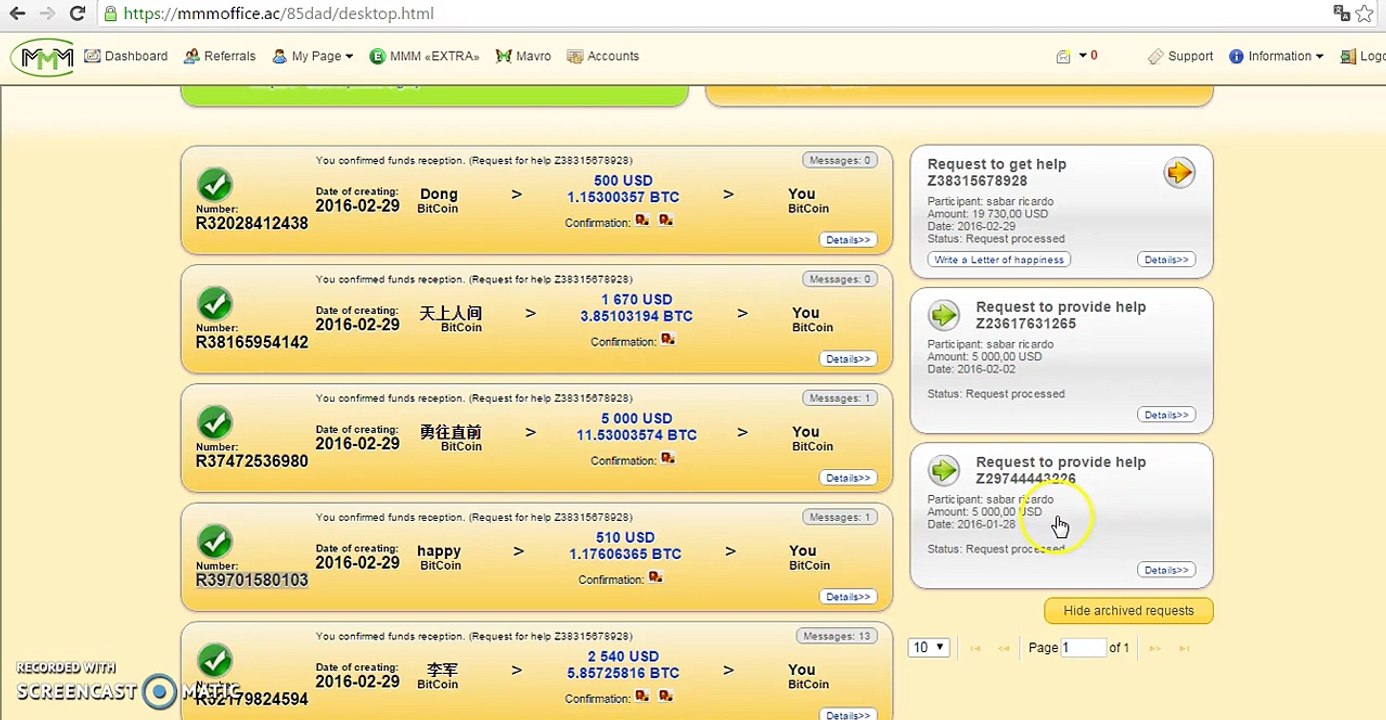The height and width of the screenshot is (720, 1386).
Task: Click green checkmark beside 李军 order
Action: [214, 661]
